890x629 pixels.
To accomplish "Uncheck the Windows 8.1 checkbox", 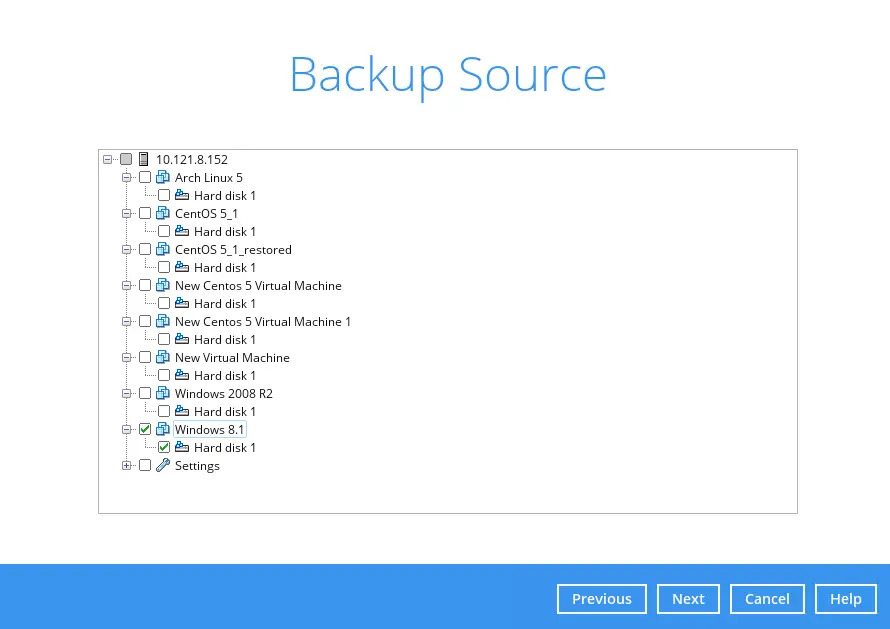I will (x=145, y=430).
